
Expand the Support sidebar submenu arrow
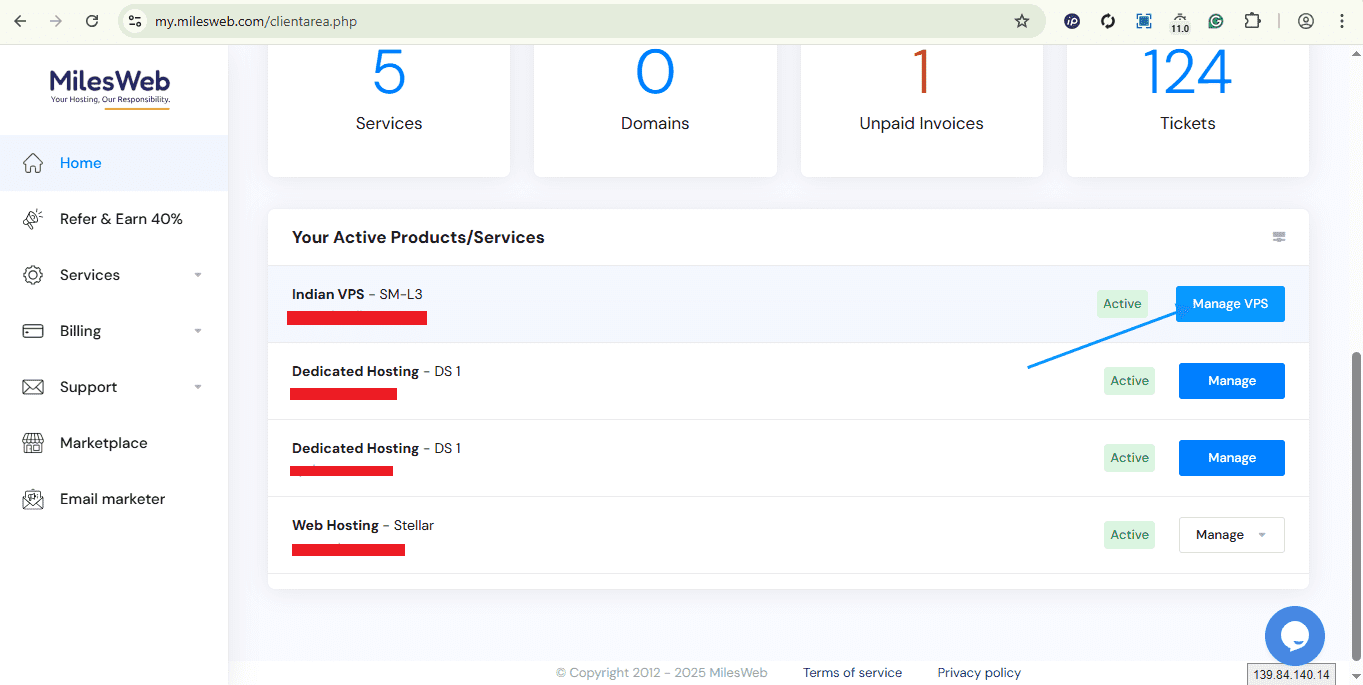[198, 387]
